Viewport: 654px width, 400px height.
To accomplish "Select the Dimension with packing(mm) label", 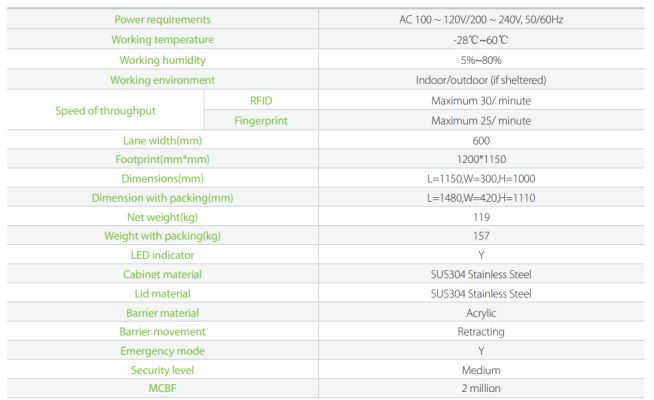I will point(162,198).
